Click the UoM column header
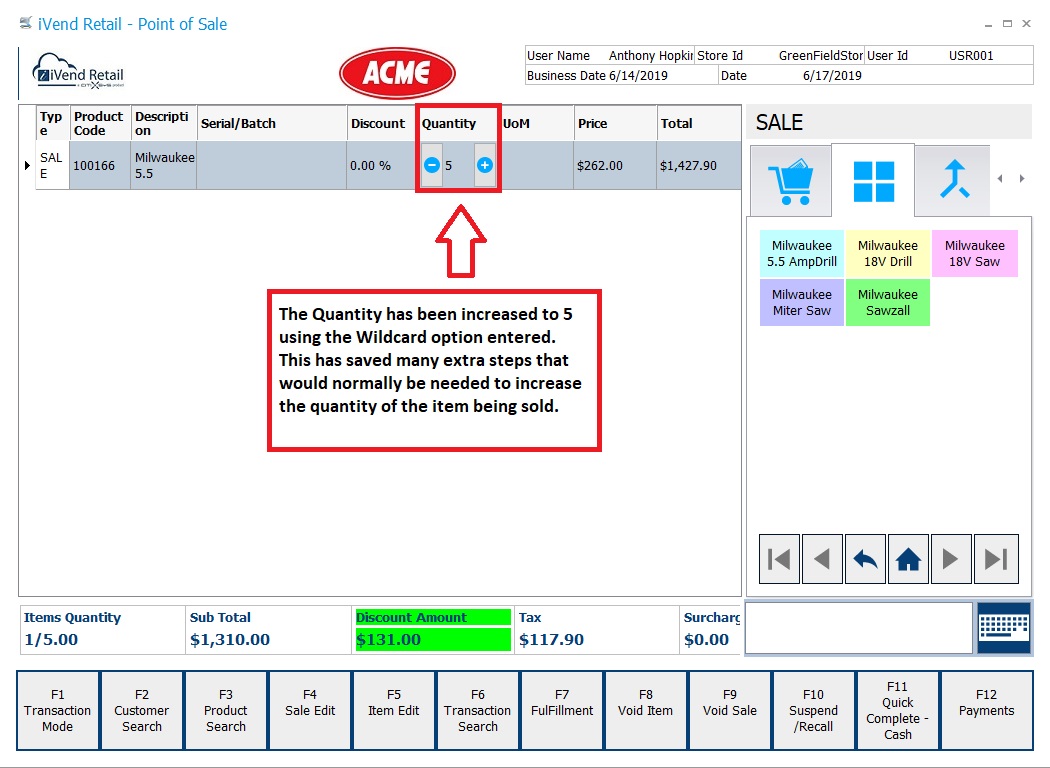 [536, 123]
